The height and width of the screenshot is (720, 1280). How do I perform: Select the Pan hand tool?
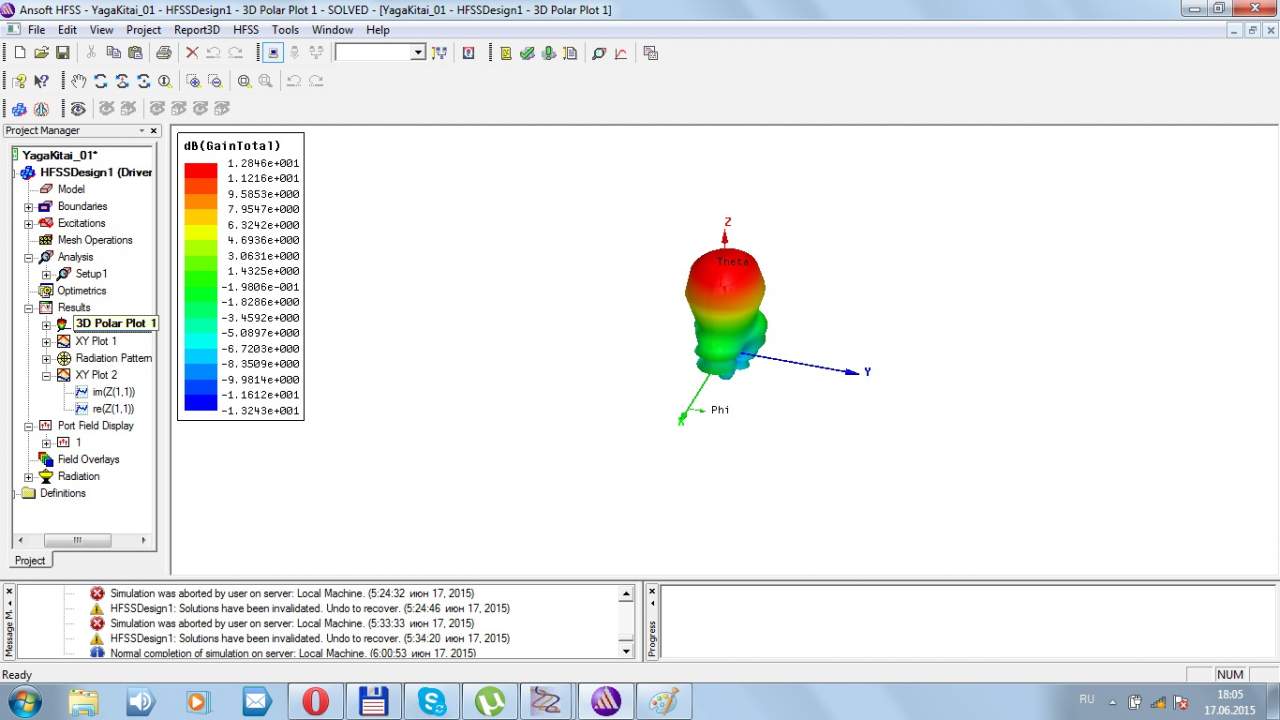pos(79,81)
